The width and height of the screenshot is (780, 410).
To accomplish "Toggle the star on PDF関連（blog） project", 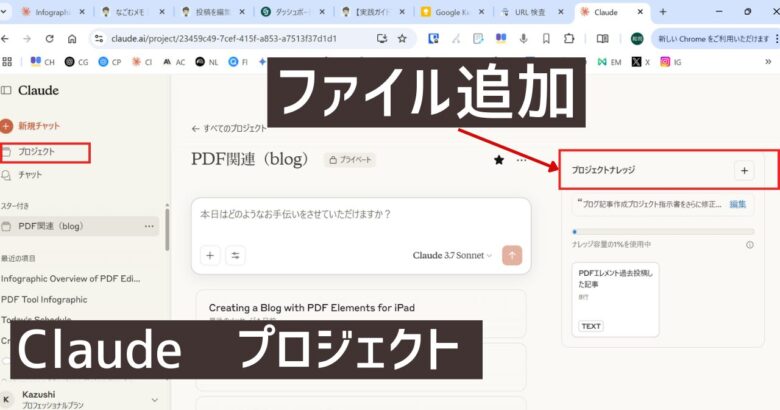I will coord(499,160).
